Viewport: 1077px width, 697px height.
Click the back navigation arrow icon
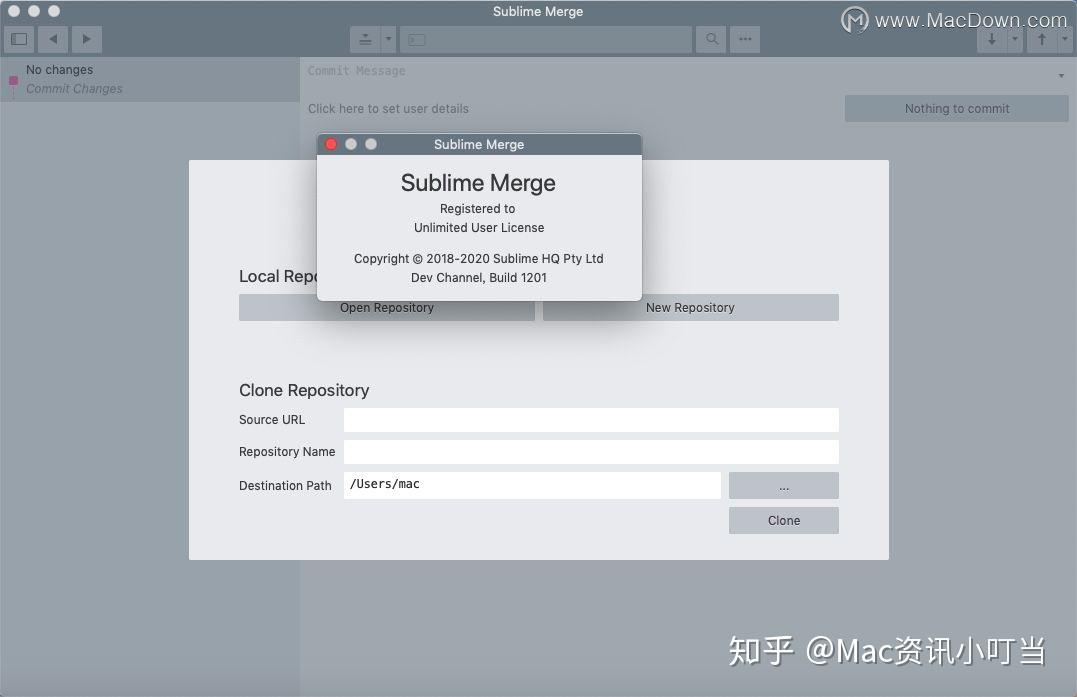point(52,39)
